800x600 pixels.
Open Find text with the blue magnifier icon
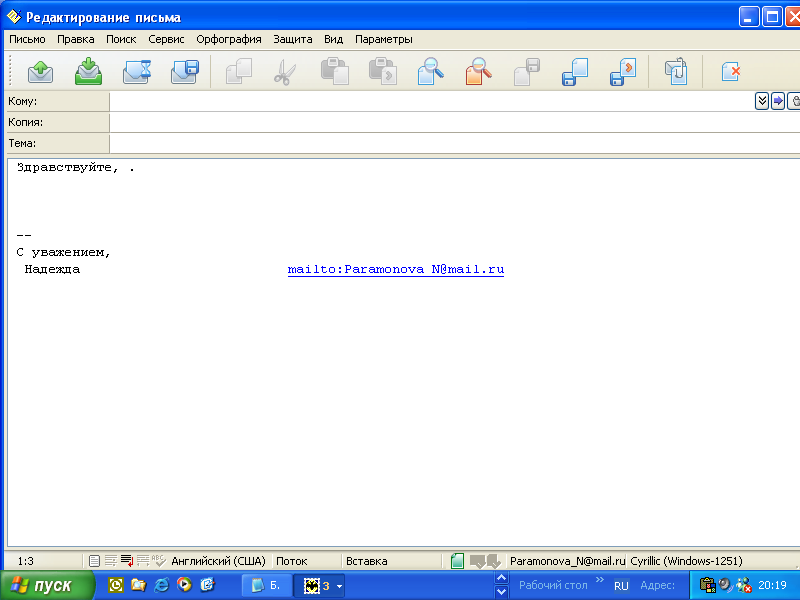coord(431,71)
